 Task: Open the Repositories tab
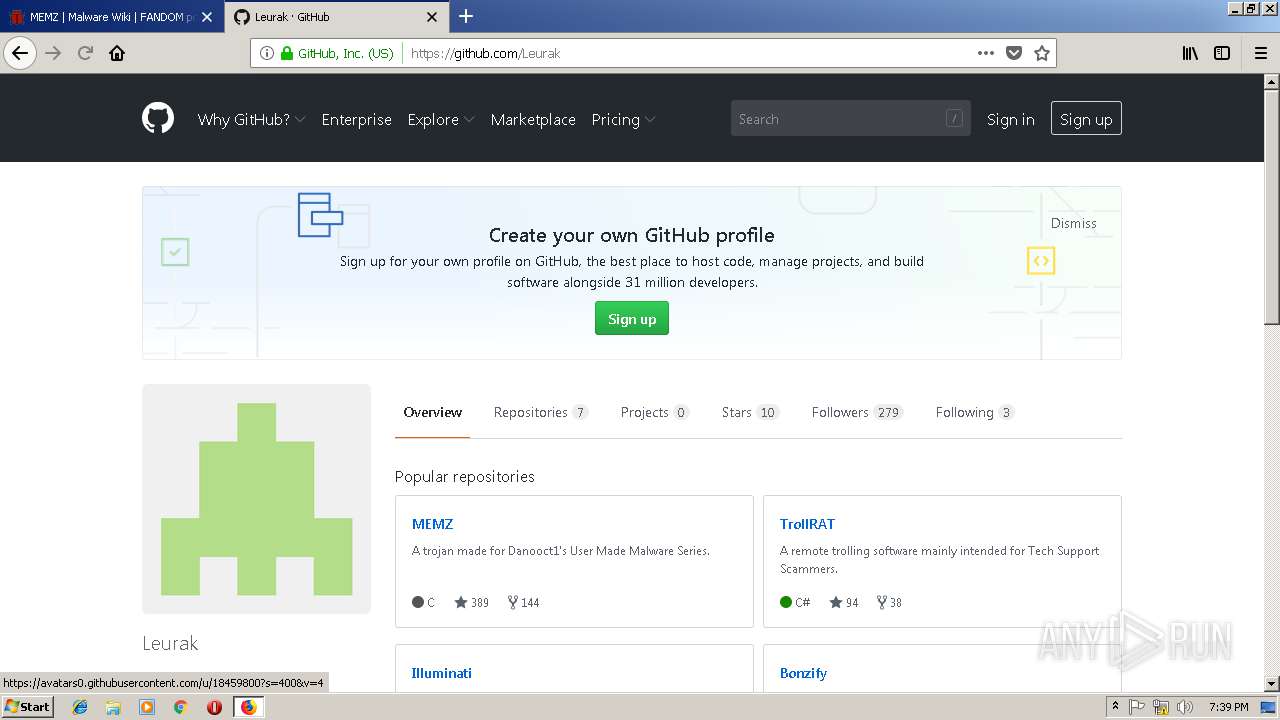click(540, 412)
